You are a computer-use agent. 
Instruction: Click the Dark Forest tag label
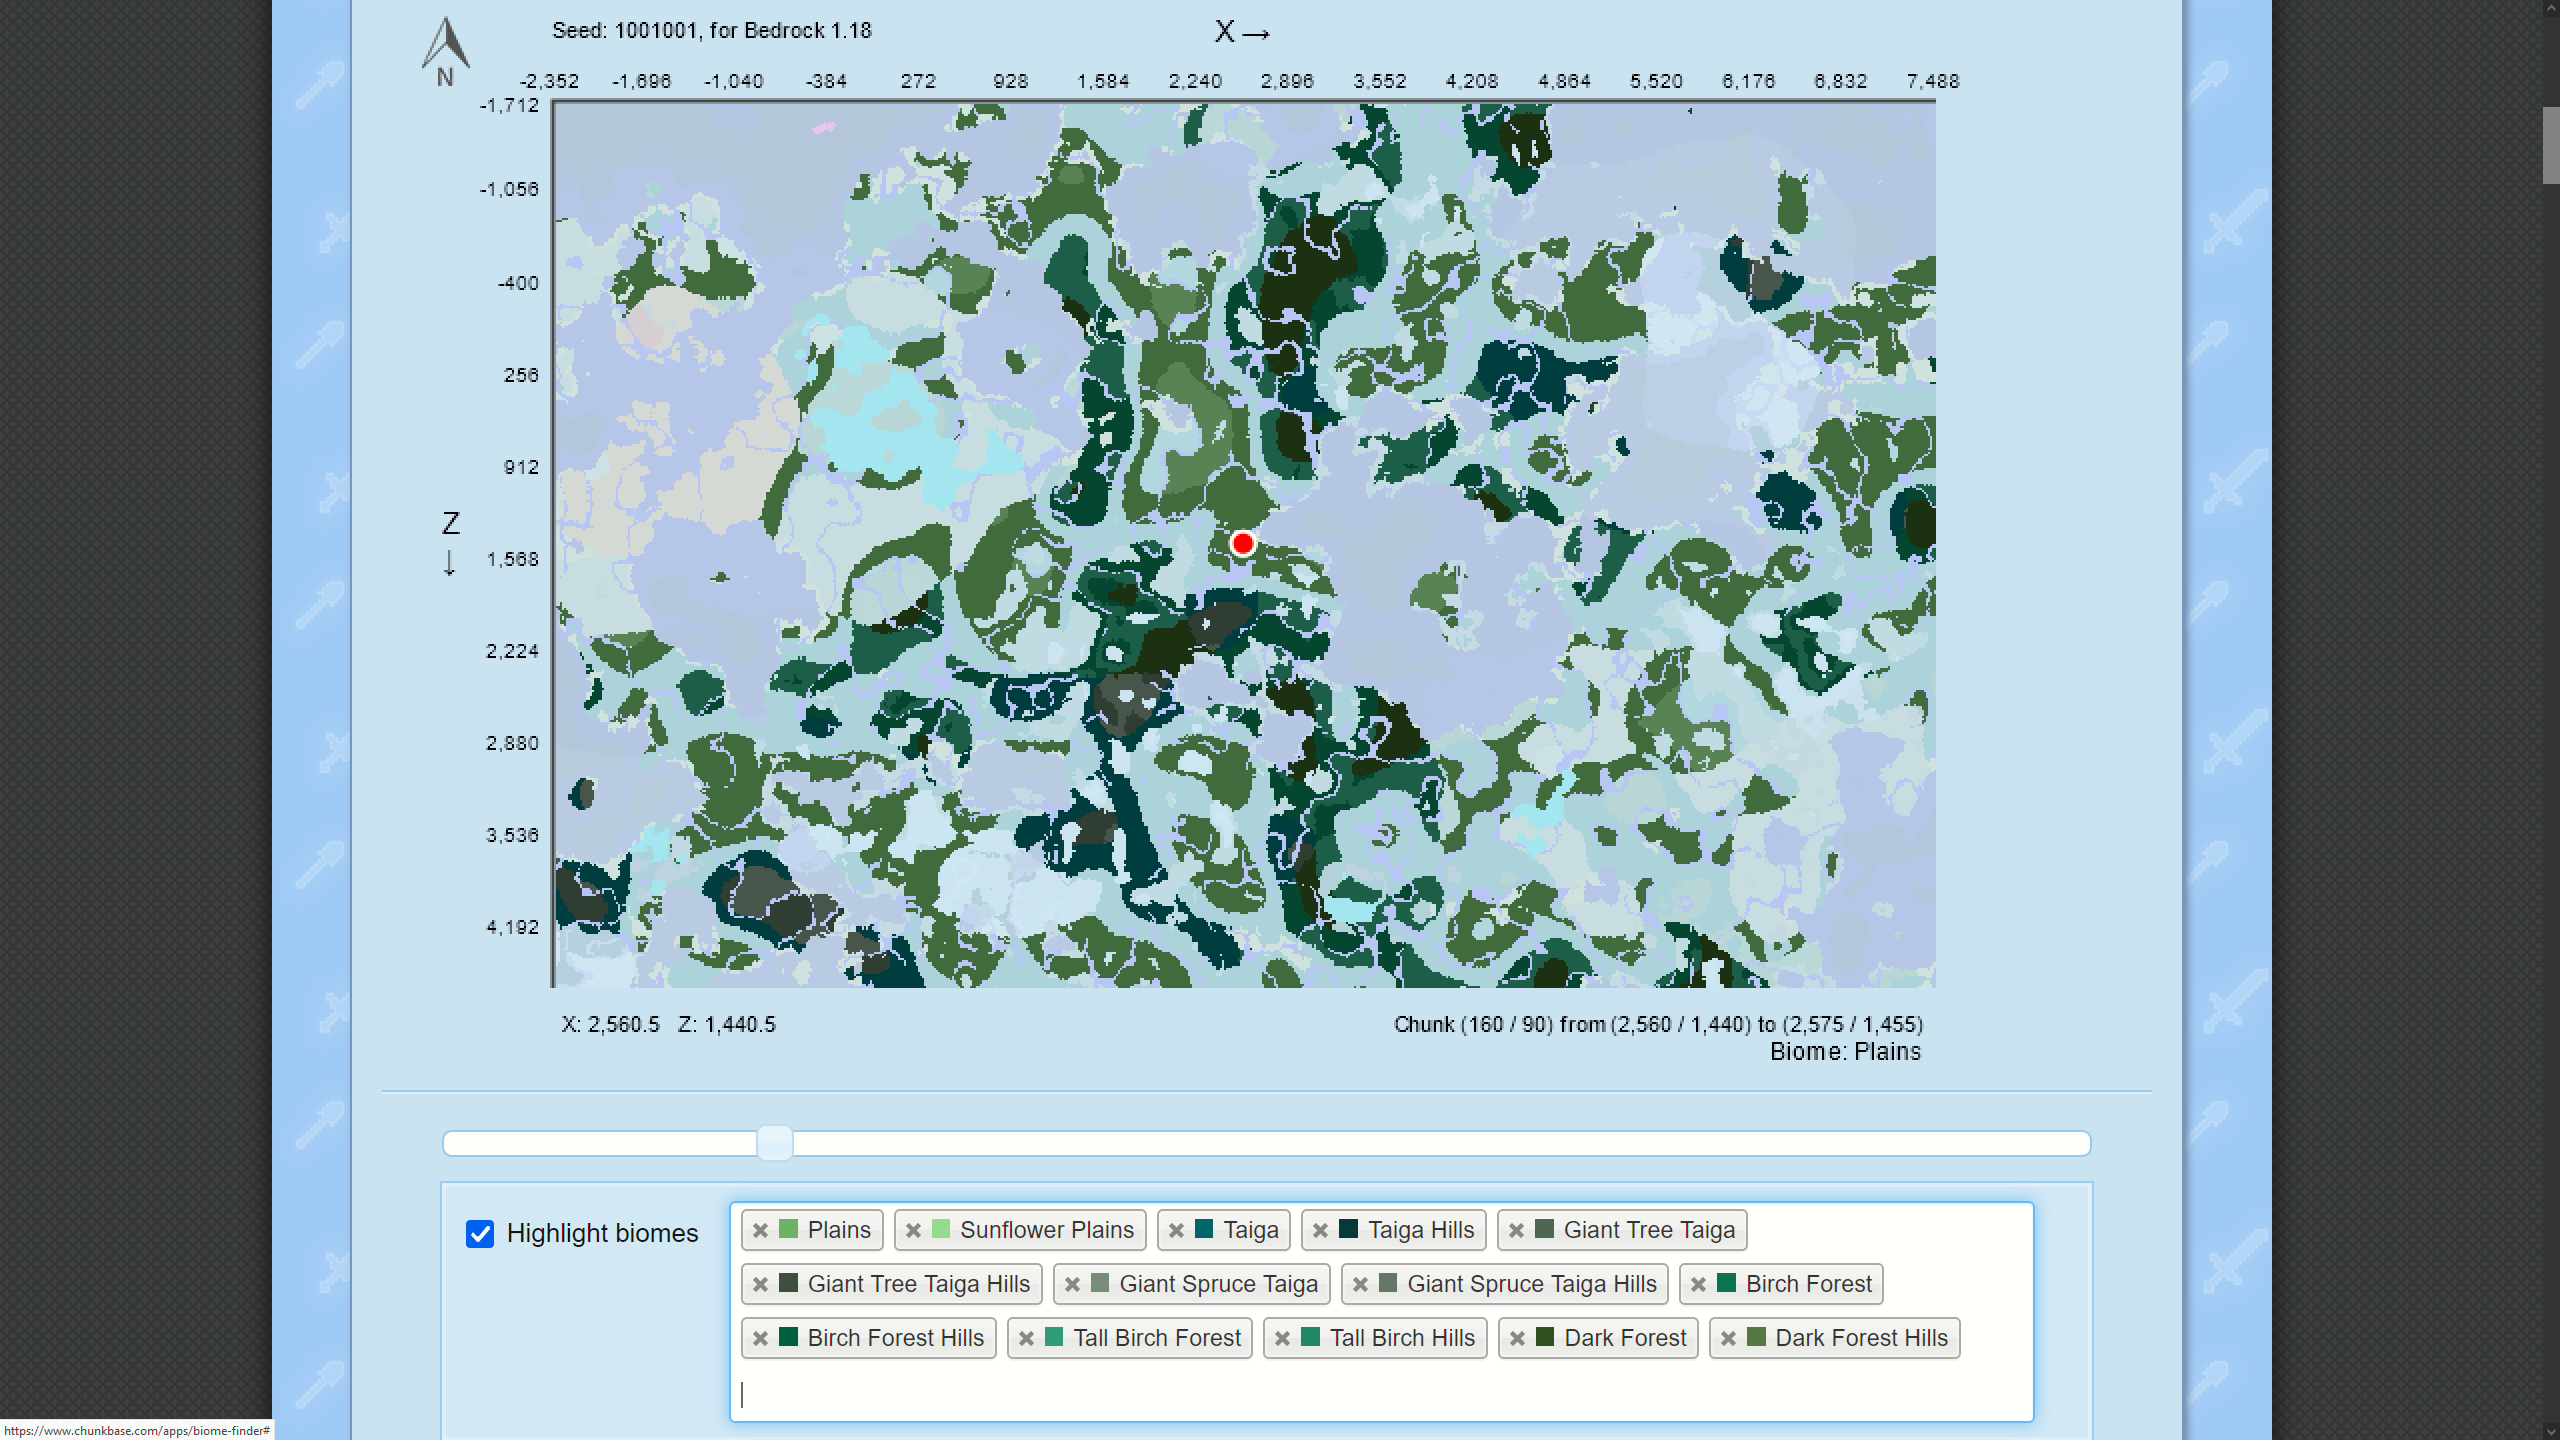pos(1624,1338)
